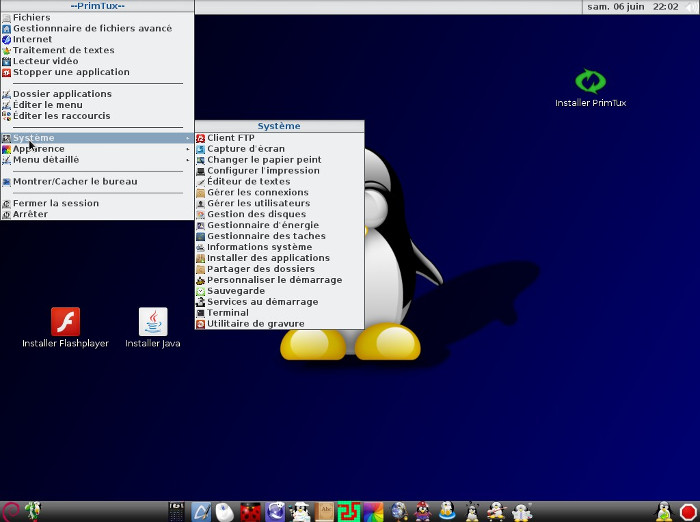Click the date and clock in top panel
The width and height of the screenshot is (700, 522).
[x=632, y=7]
